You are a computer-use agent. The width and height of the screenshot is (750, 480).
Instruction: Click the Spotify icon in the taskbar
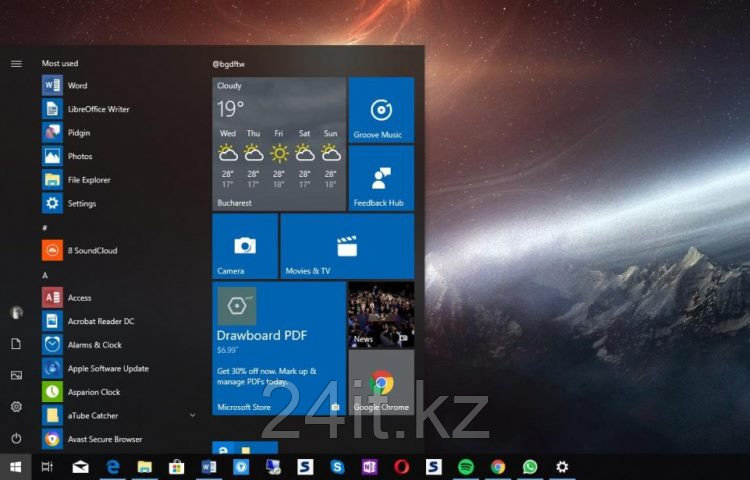point(465,467)
